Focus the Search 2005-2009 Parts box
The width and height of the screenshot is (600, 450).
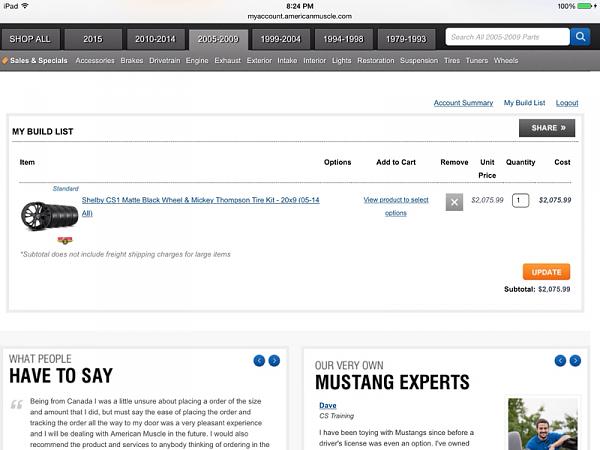[x=505, y=37]
